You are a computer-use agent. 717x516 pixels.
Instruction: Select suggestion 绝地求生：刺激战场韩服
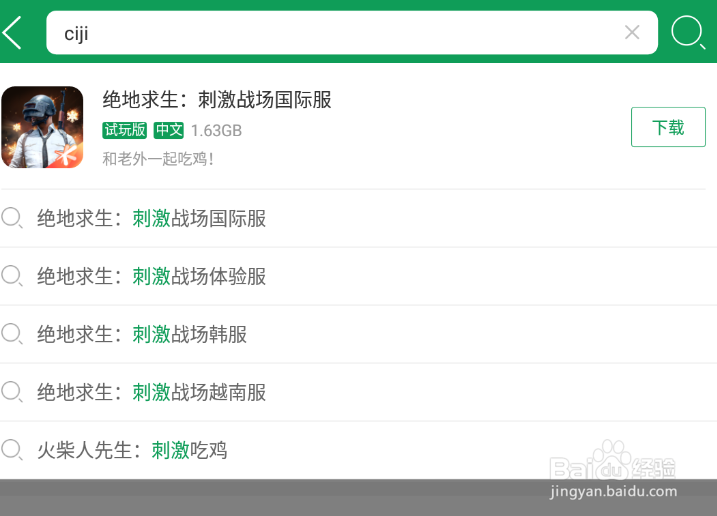358,334
